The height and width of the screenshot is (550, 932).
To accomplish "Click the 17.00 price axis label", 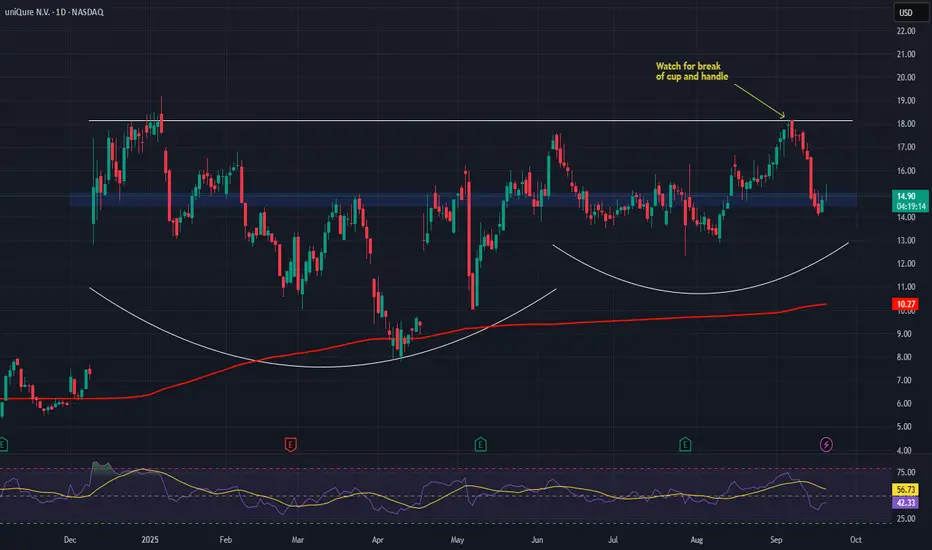I will (906, 147).
